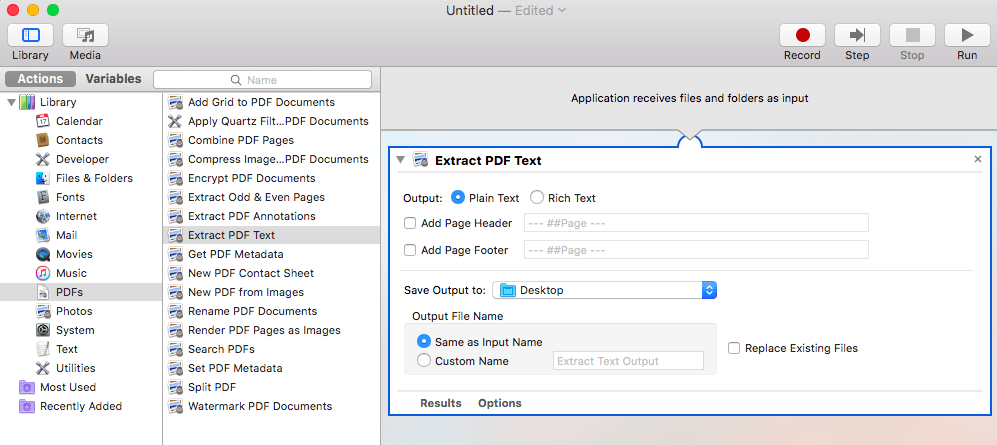The width and height of the screenshot is (997, 445).
Task: Select the Developer category icon
Action: click(x=43, y=159)
